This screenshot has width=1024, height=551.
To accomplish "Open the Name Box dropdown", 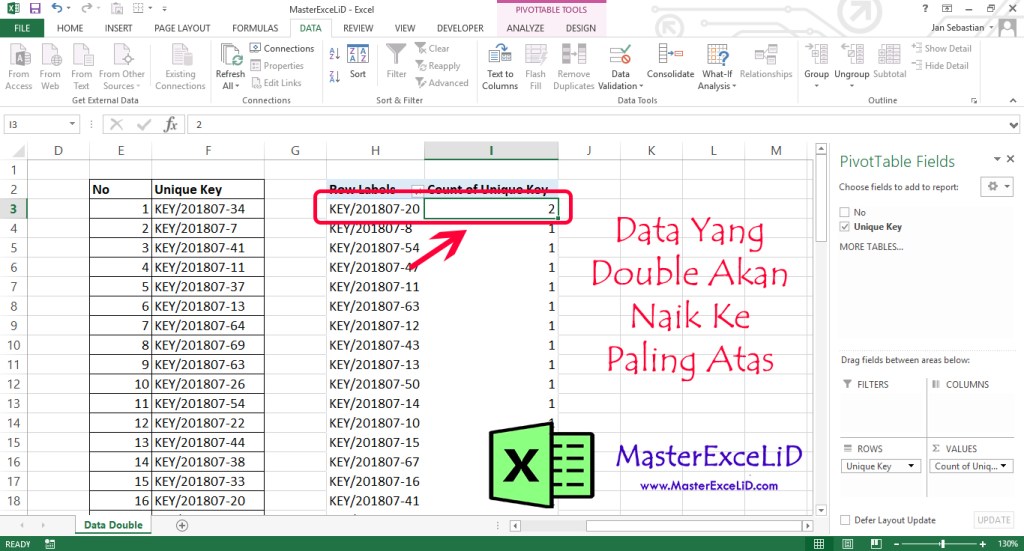I will [72, 124].
